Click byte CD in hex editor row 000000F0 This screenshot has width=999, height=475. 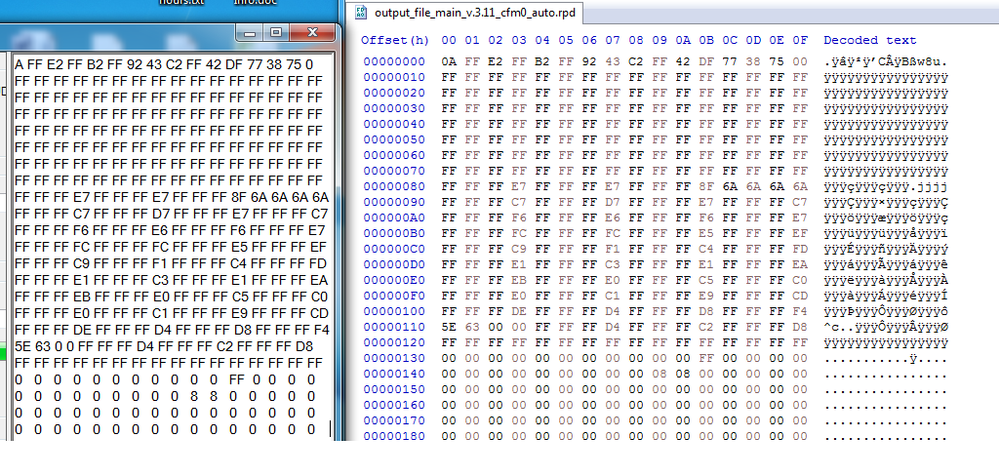click(x=800, y=296)
